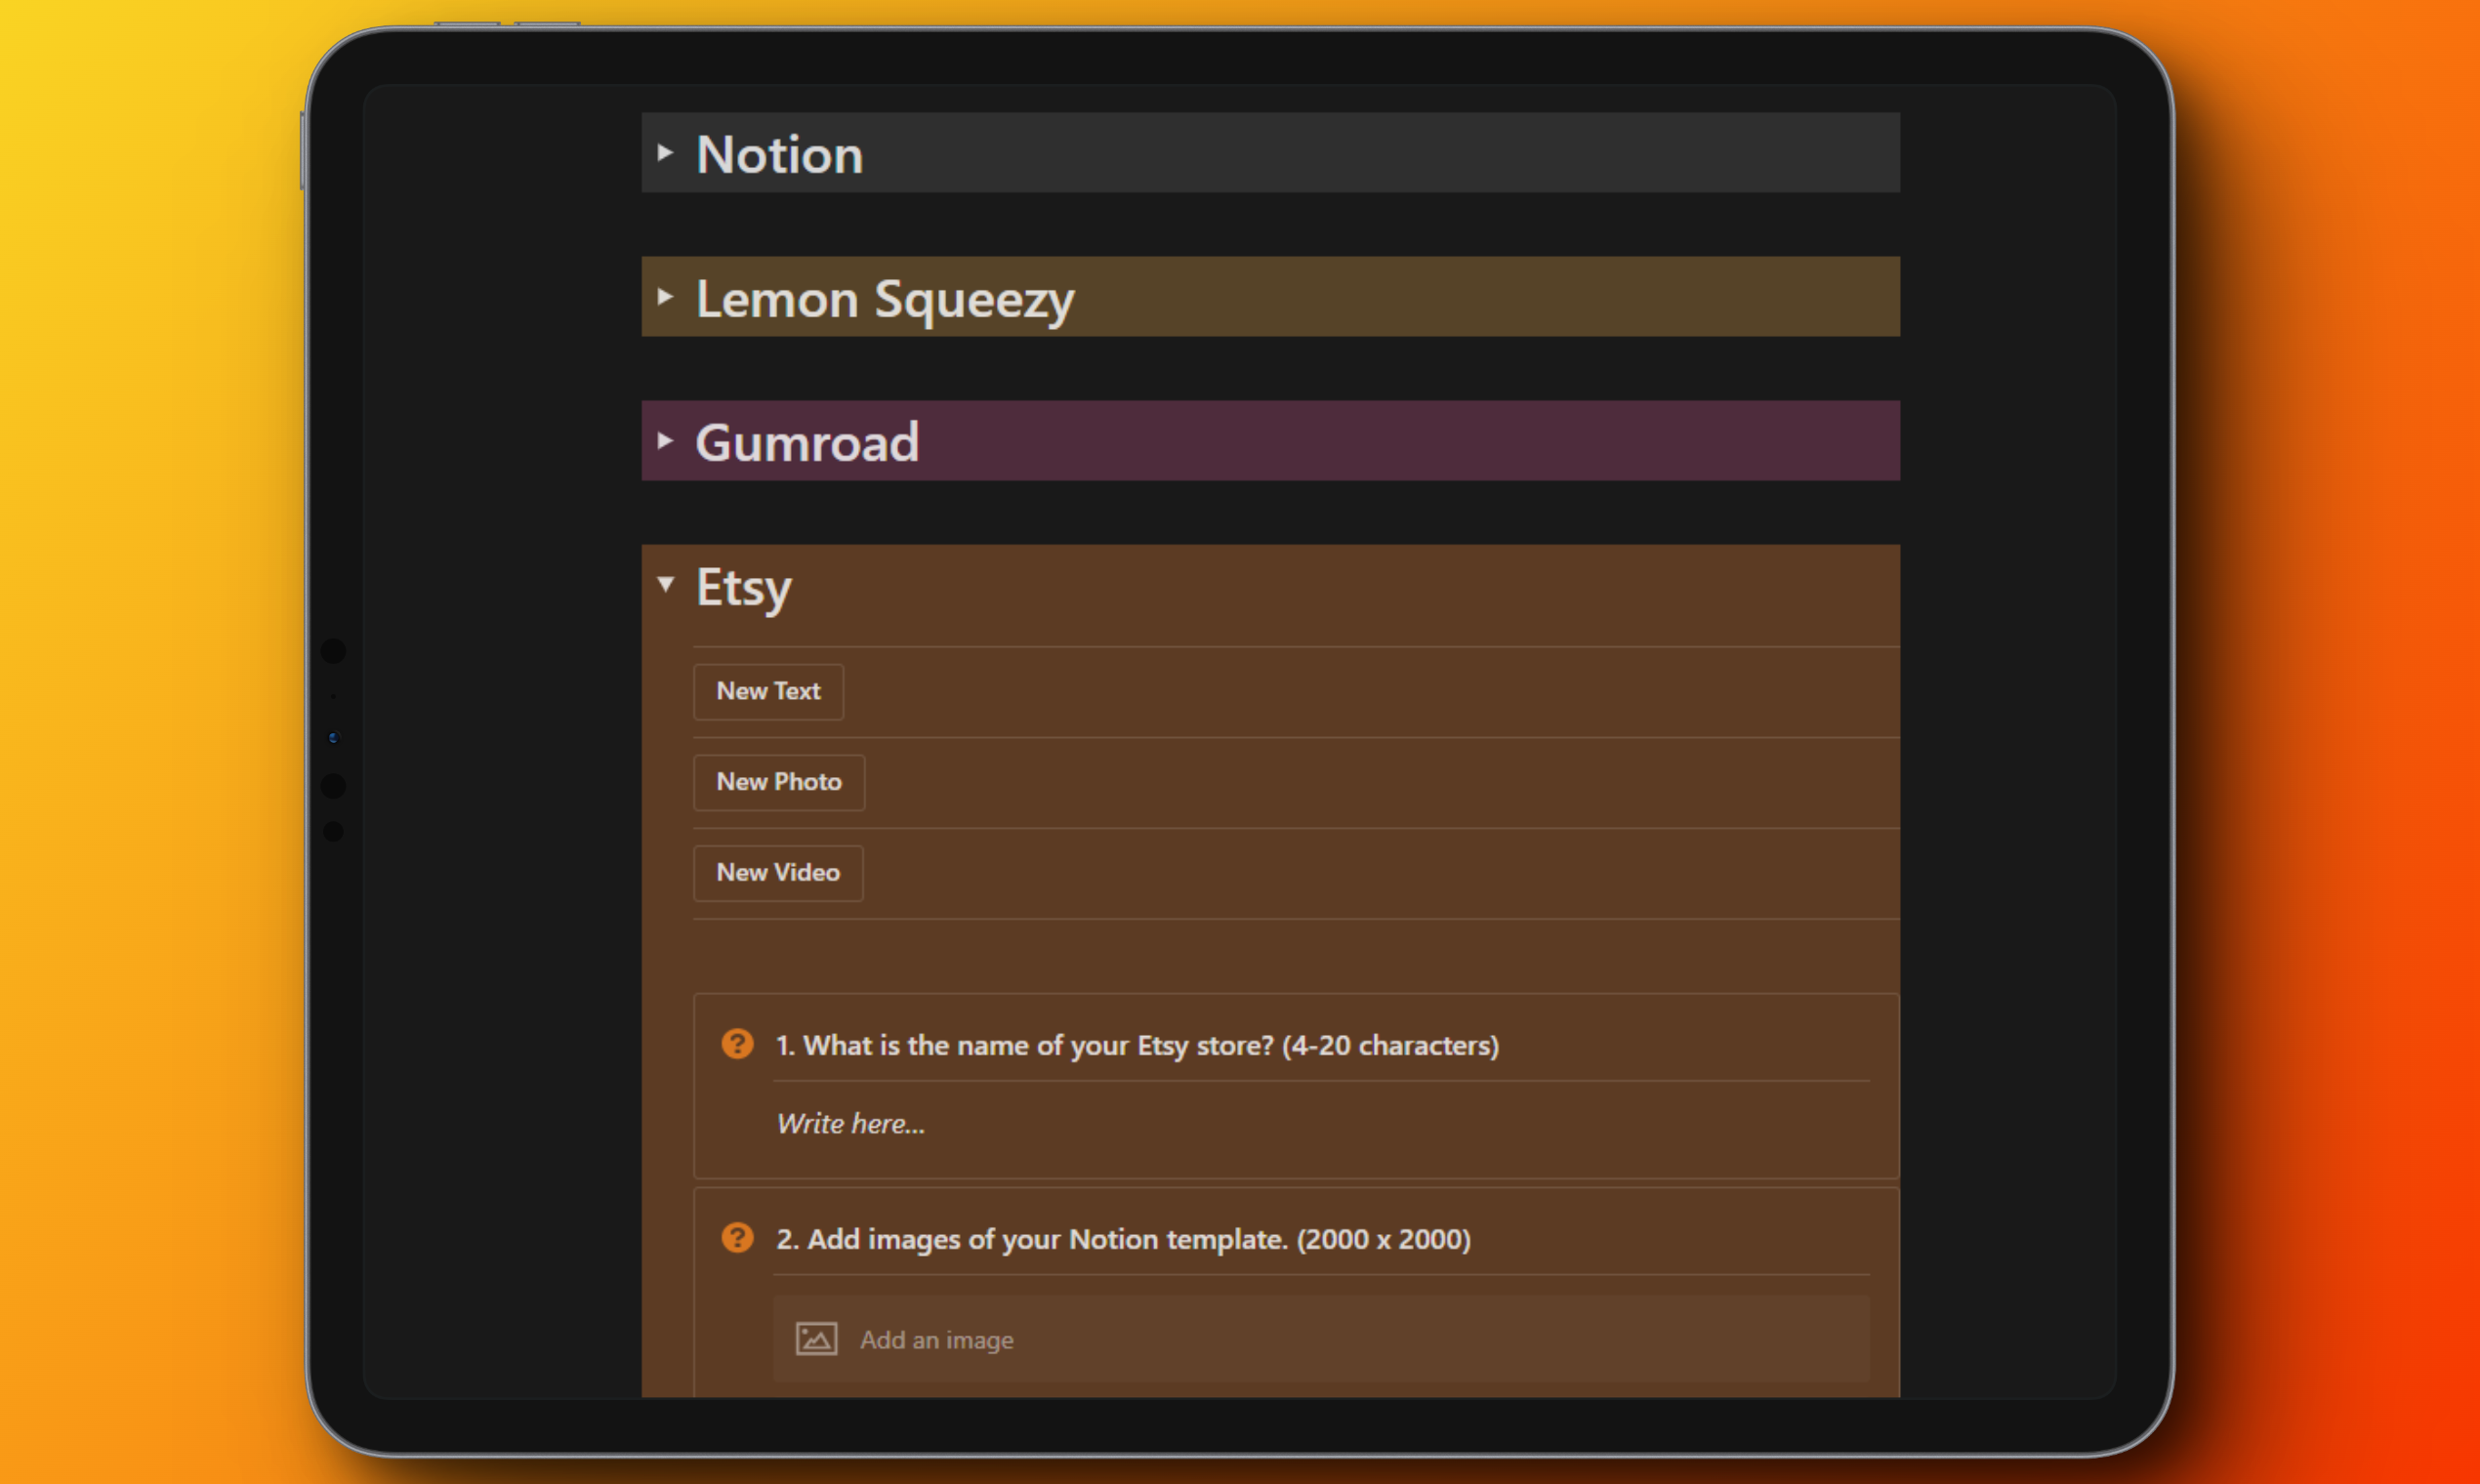Collapse the Etsy section toggle arrow
The image size is (2480, 1484).
(666, 584)
